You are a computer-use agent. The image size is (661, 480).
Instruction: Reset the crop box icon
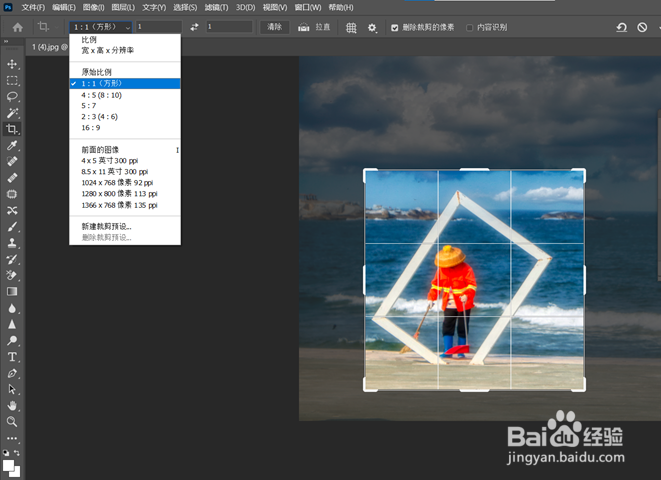point(621,27)
